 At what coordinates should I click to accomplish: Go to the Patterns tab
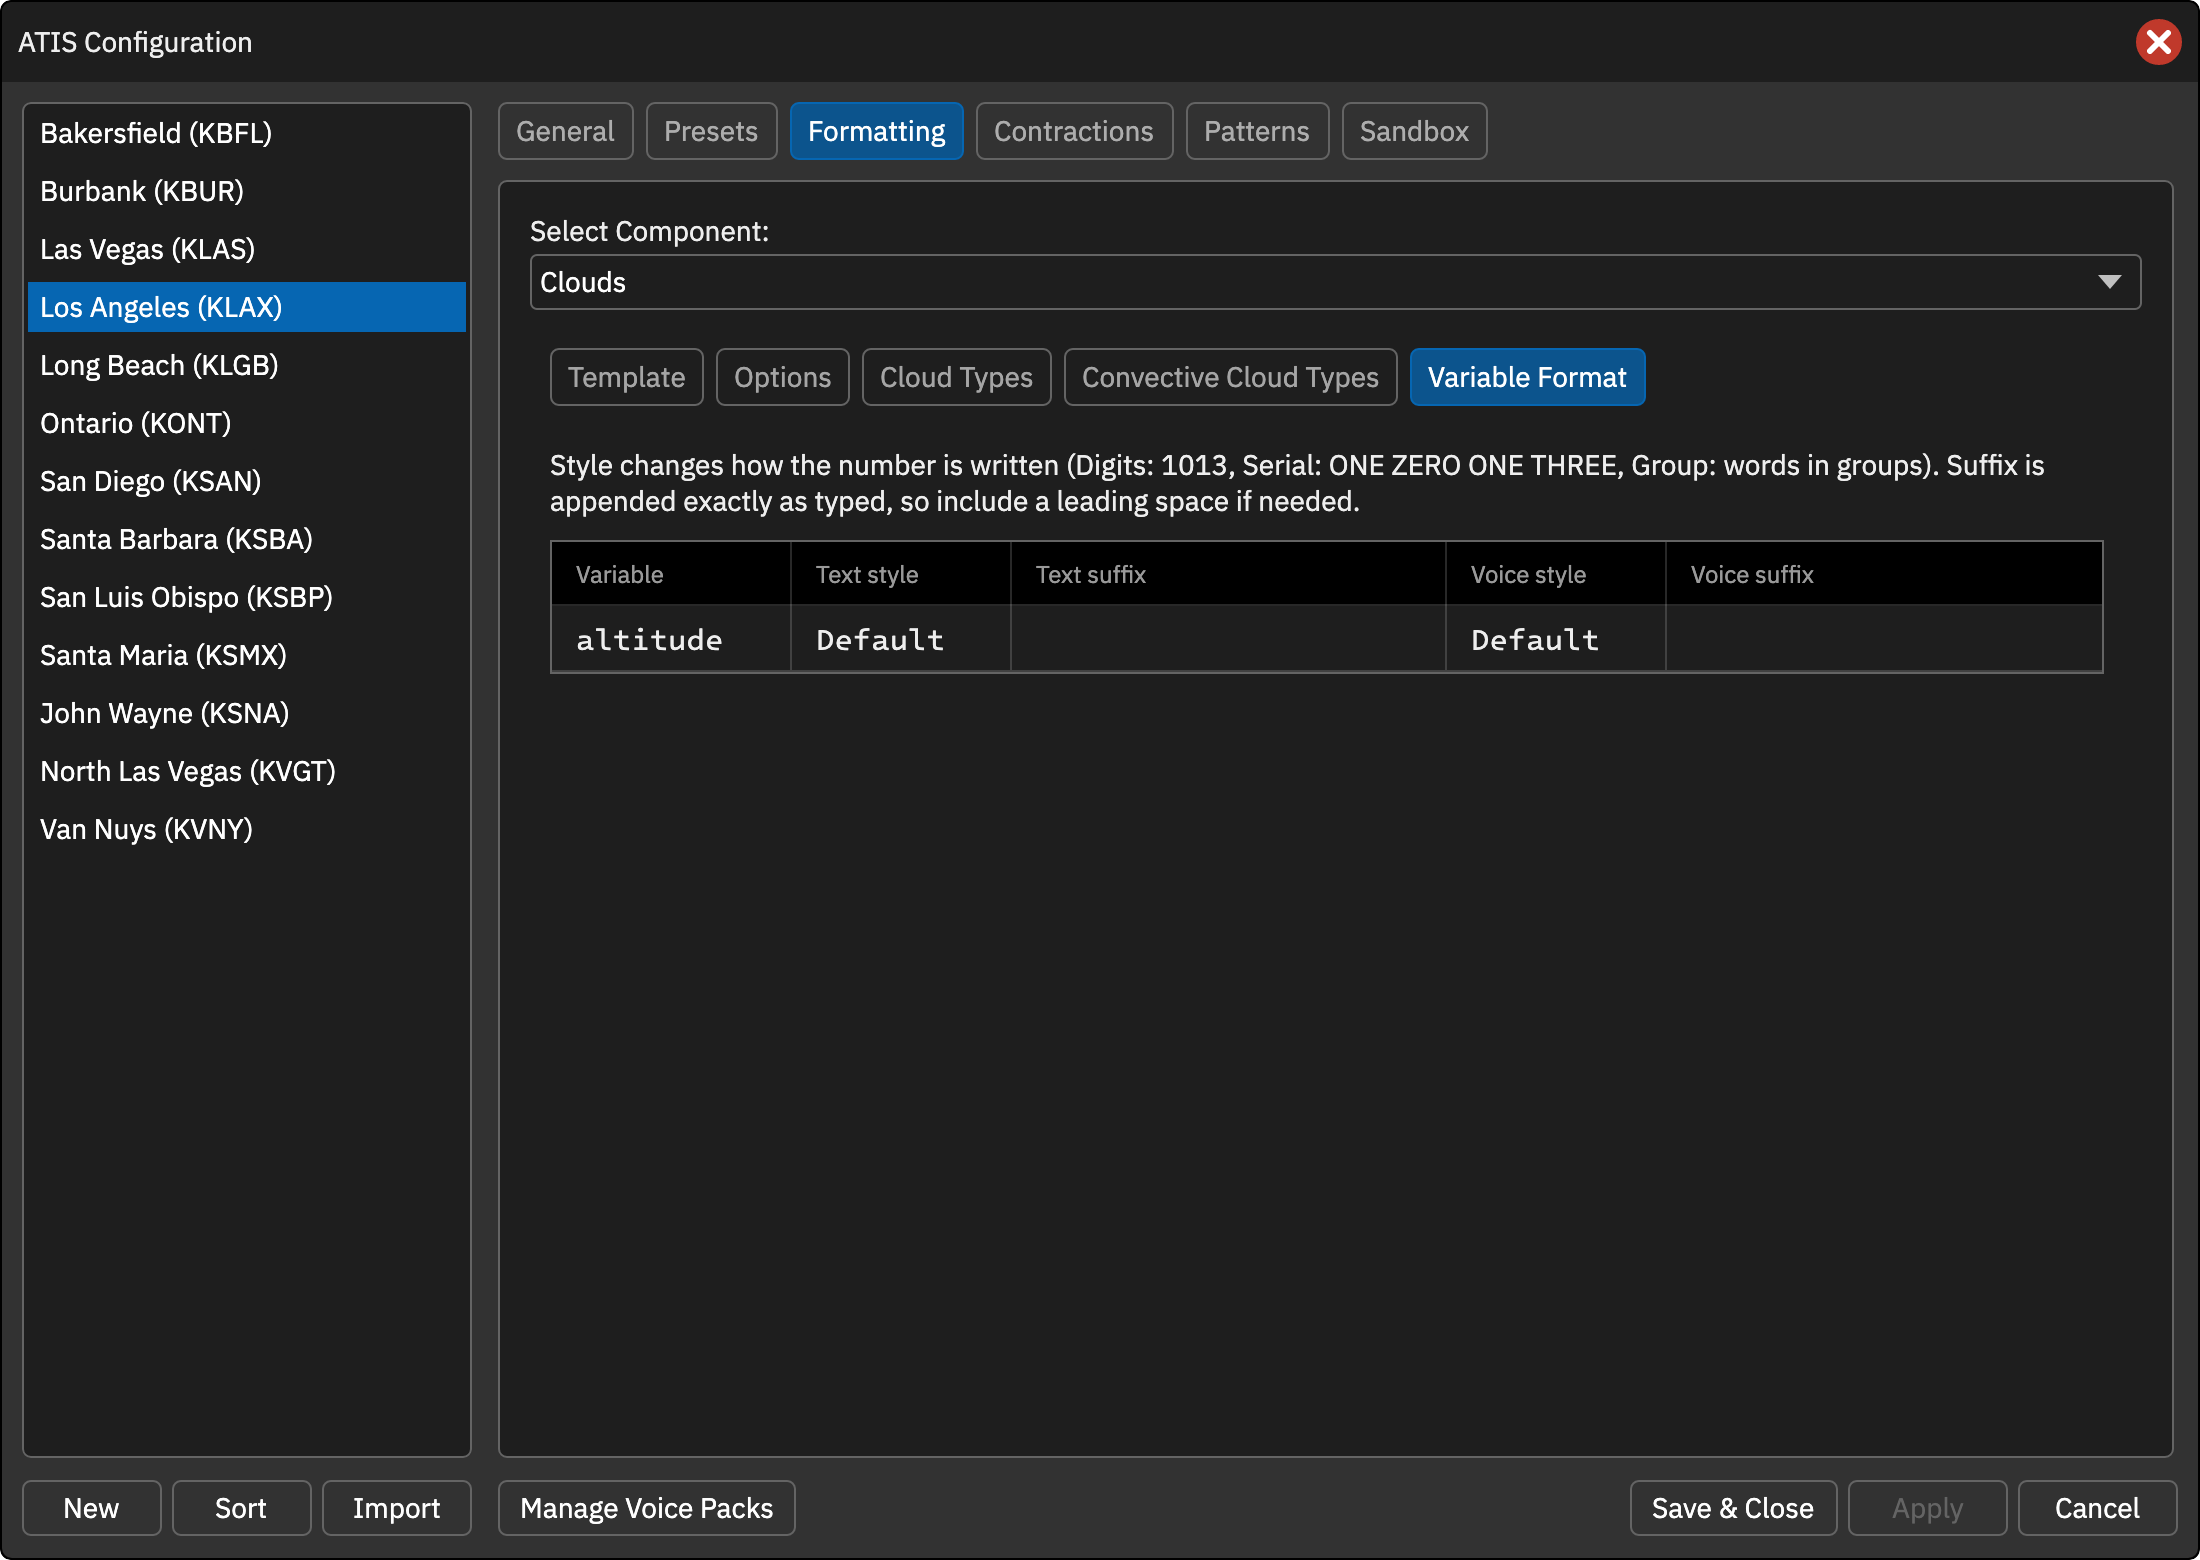click(1257, 131)
